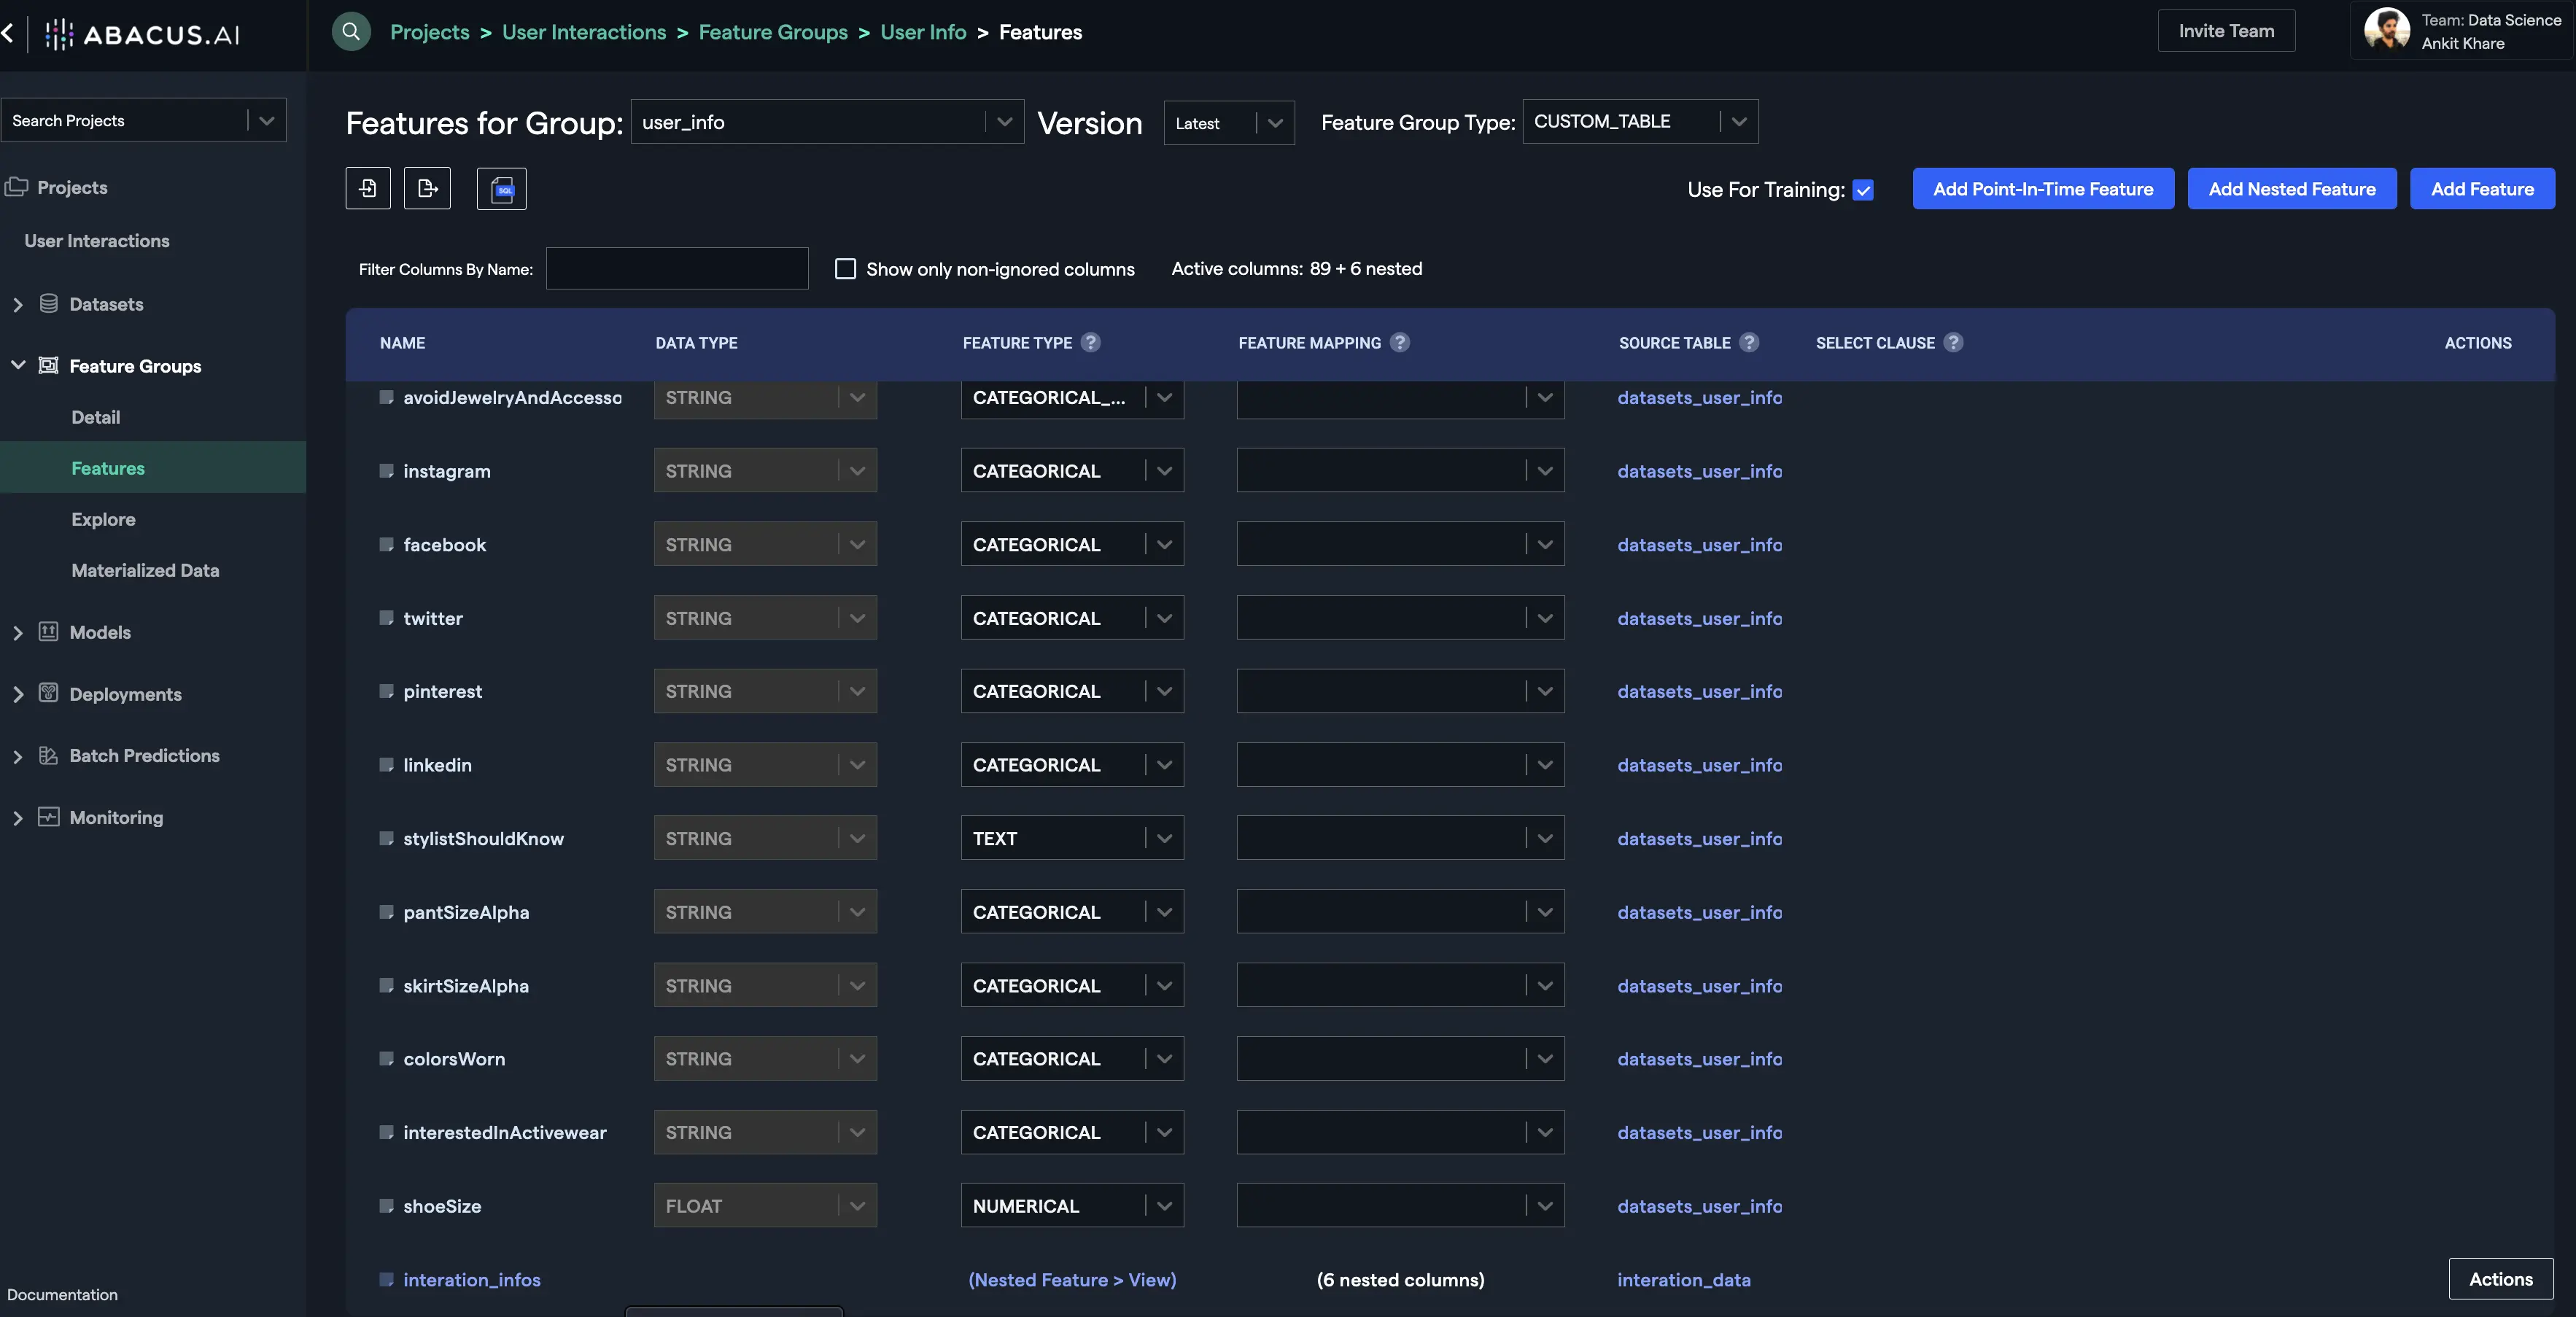Toggle the Use For Training checkbox

[x=1863, y=190]
